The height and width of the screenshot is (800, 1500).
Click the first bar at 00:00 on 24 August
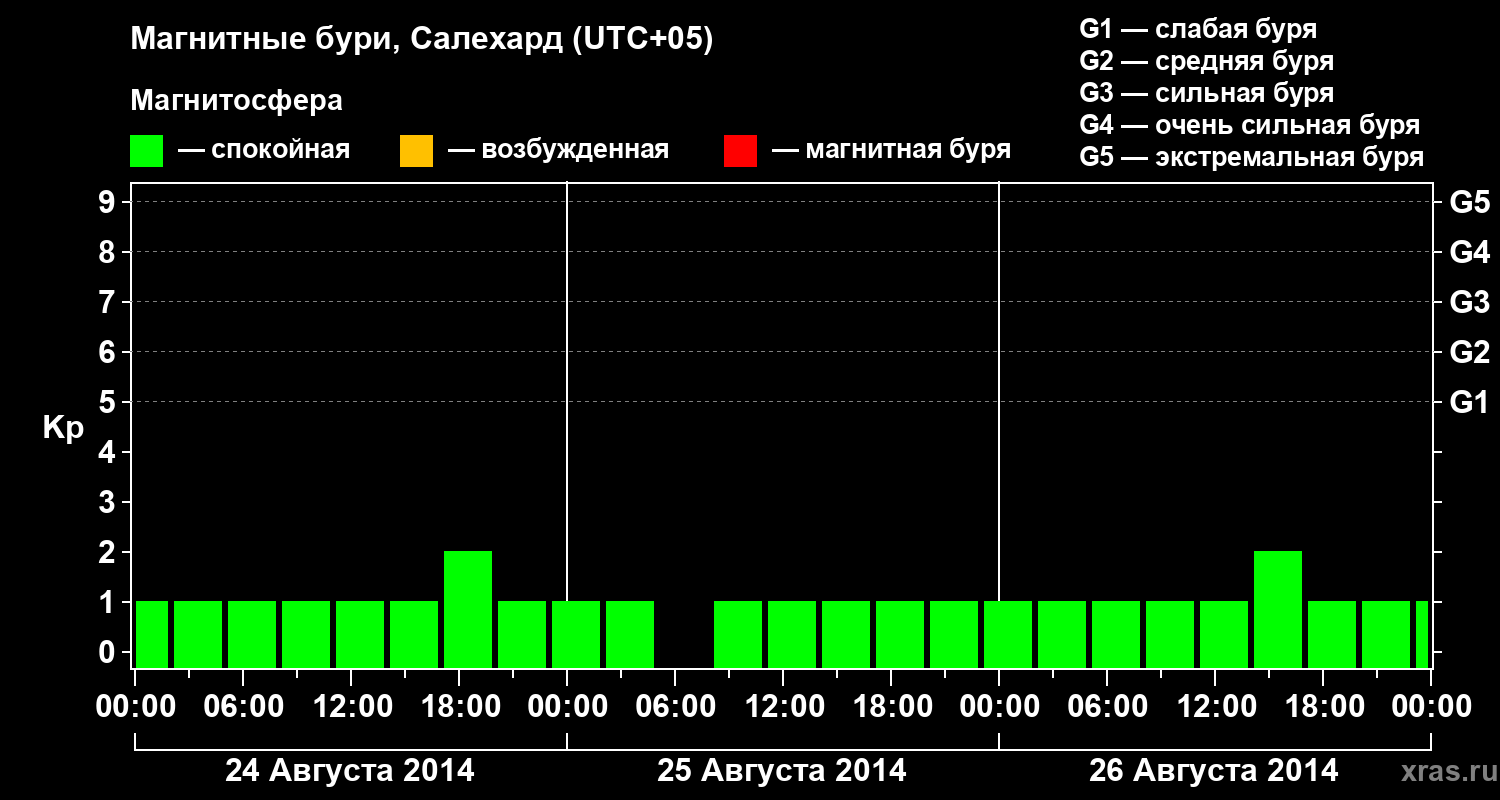point(152,634)
